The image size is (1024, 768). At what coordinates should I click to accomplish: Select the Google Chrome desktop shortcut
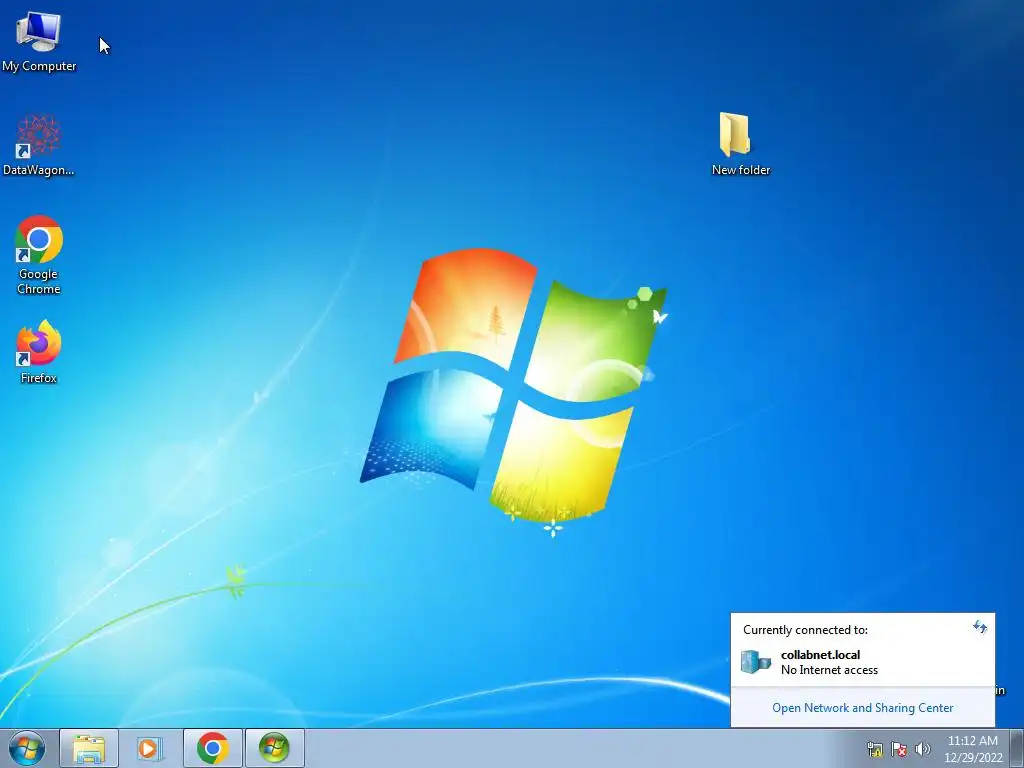coord(39,255)
